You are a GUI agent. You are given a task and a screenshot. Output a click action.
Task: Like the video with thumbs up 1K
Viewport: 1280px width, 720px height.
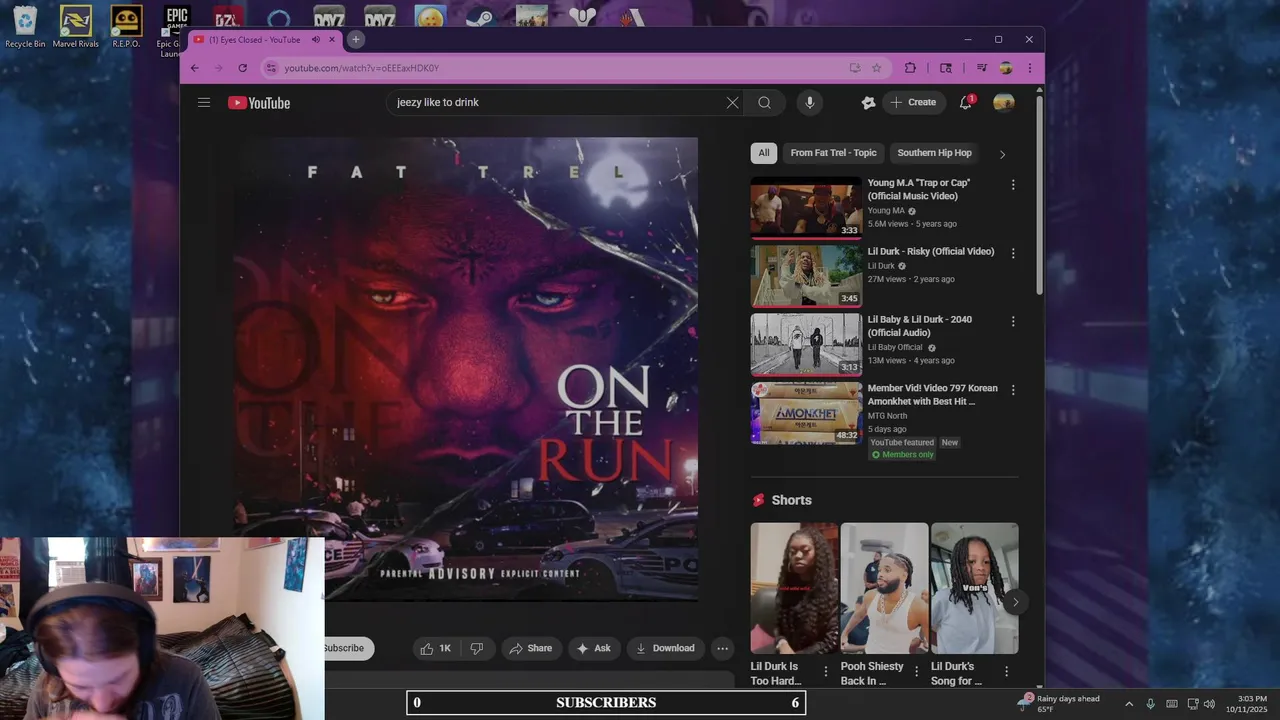pos(435,648)
